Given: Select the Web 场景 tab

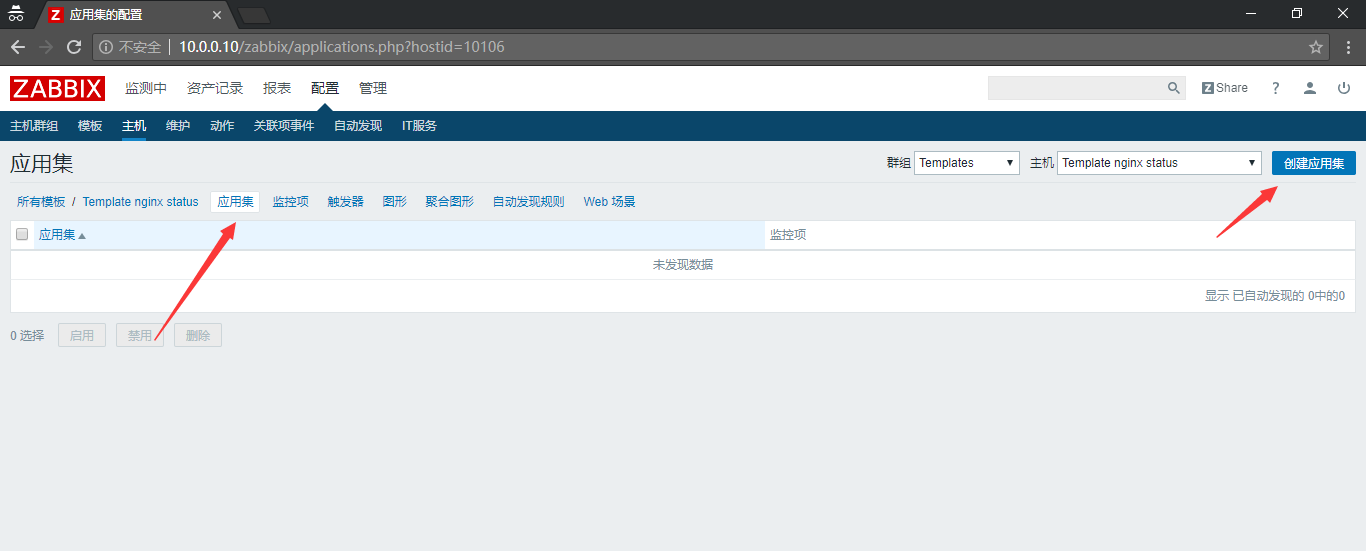Looking at the screenshot, I should pyautogui.click(x=610, y=202).
